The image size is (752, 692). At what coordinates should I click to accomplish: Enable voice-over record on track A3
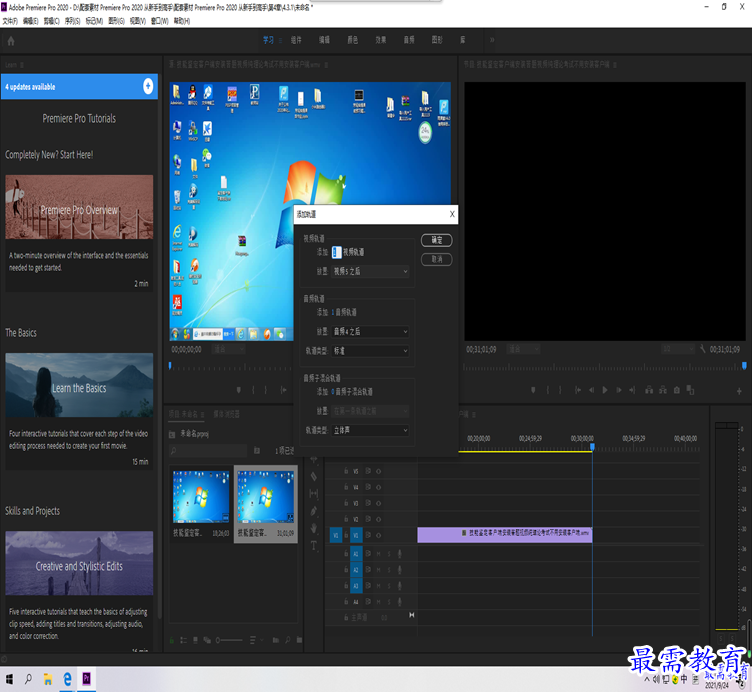400,586
